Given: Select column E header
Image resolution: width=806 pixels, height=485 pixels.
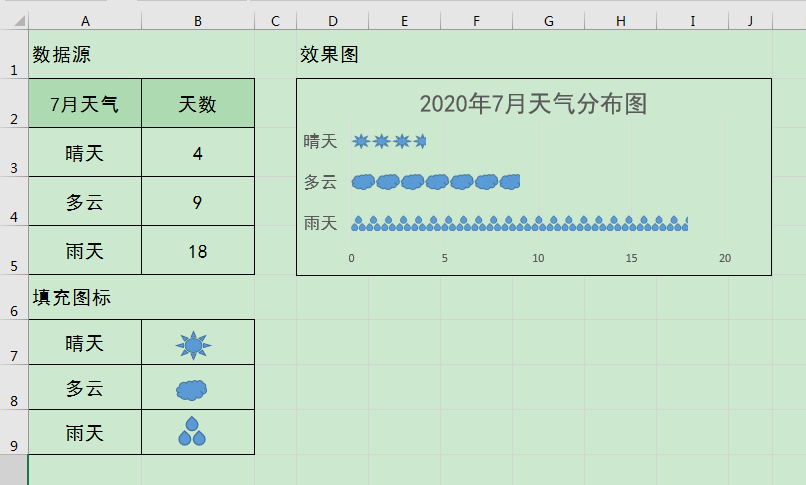Looking at the screenshot, I should pos(405,21).
